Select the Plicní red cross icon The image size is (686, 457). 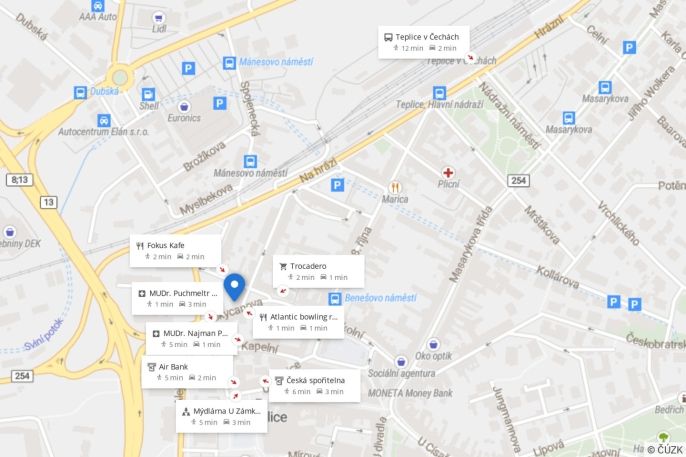(x=448, y=173)
